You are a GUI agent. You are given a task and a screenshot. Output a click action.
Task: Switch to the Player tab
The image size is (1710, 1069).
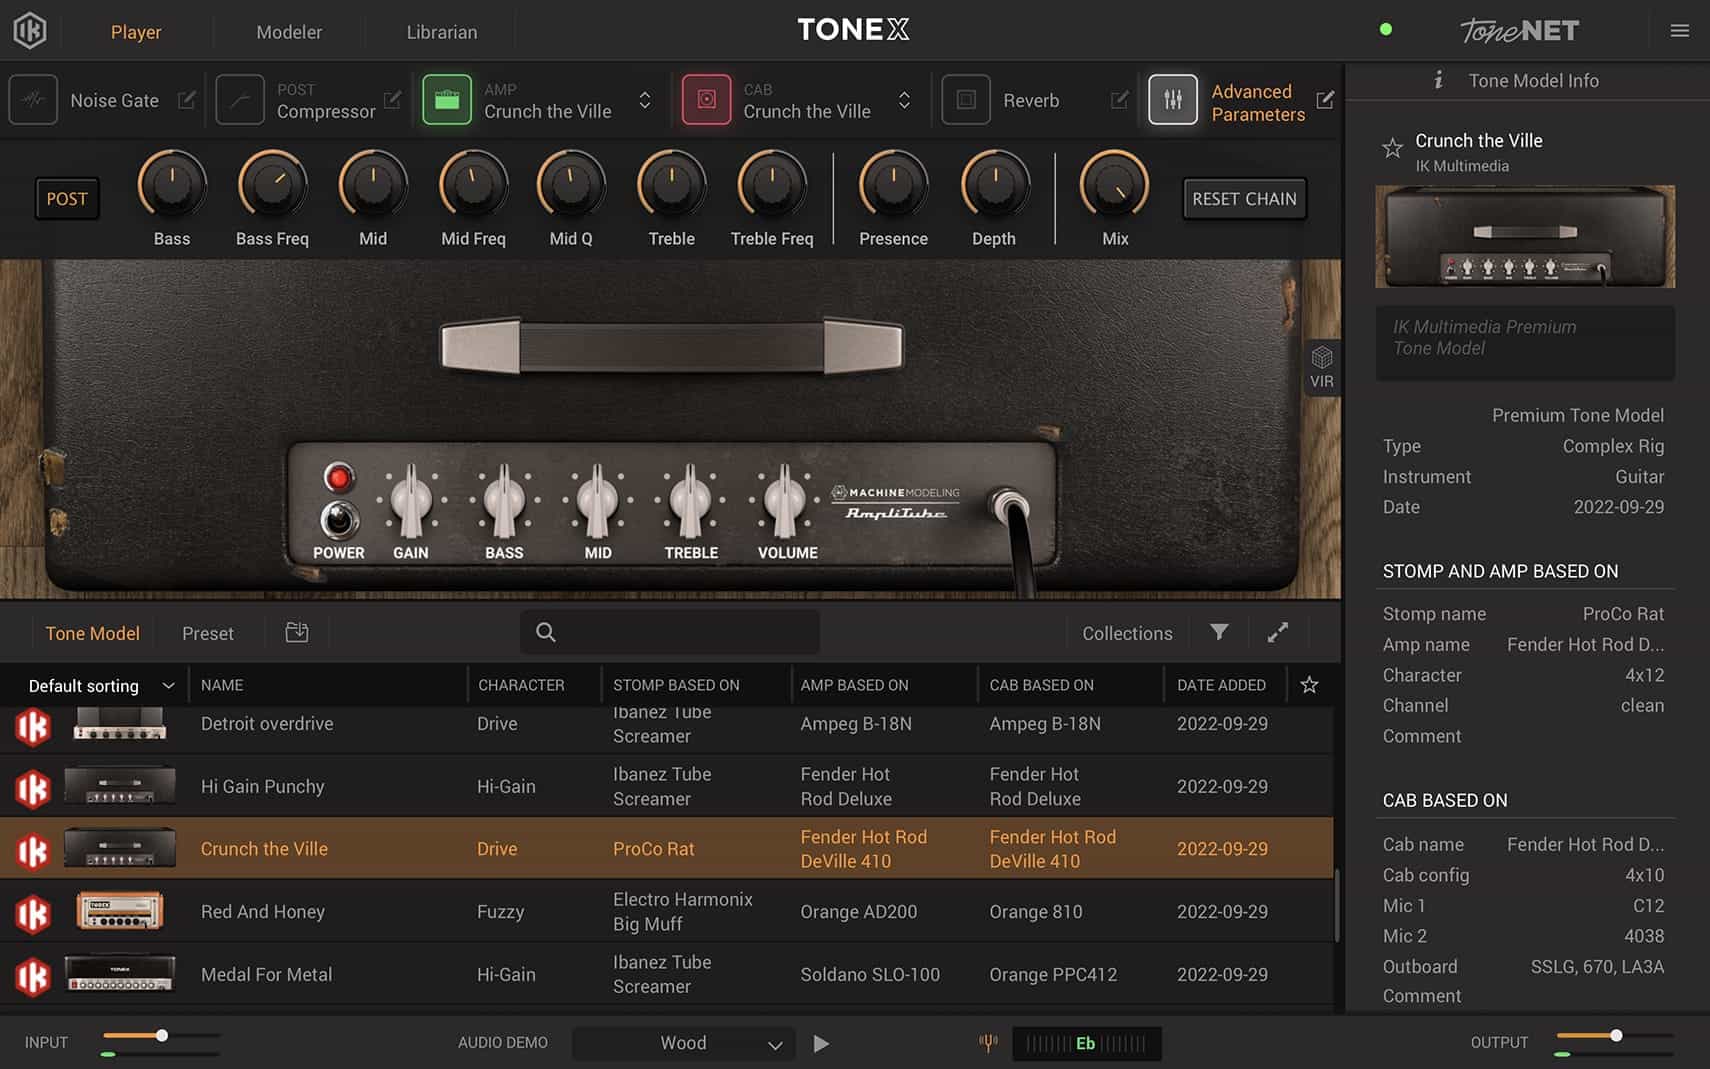pos(136,32)
